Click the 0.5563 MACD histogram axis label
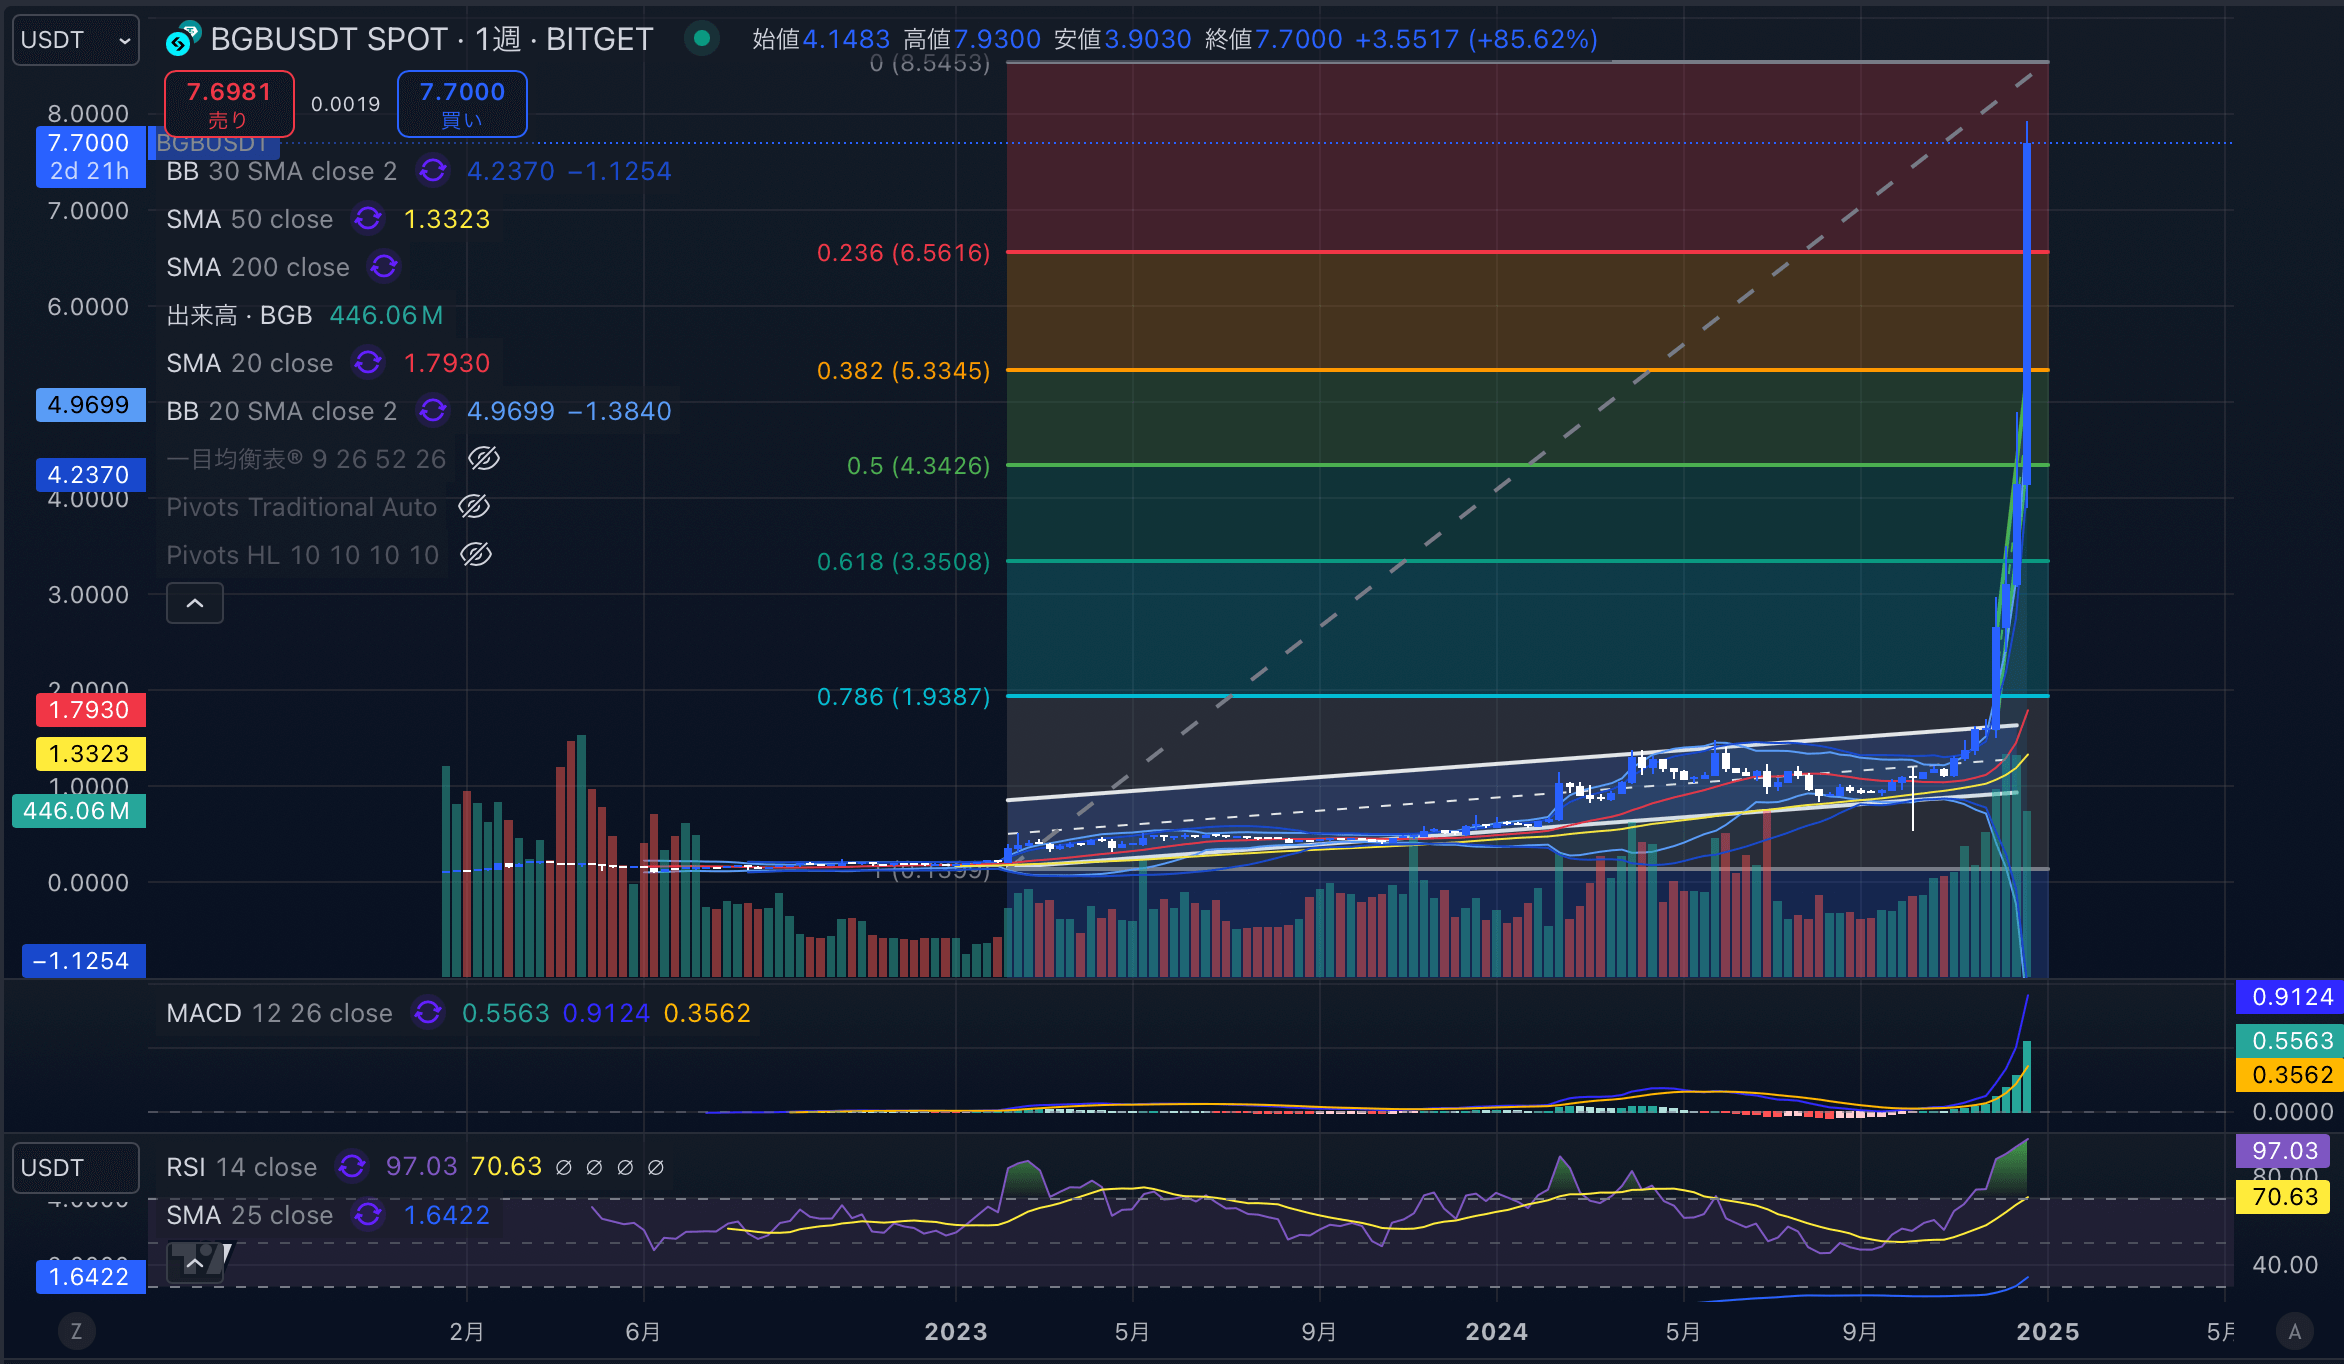Screen dimensions: 2344x1364 tap(2289, 1041)
